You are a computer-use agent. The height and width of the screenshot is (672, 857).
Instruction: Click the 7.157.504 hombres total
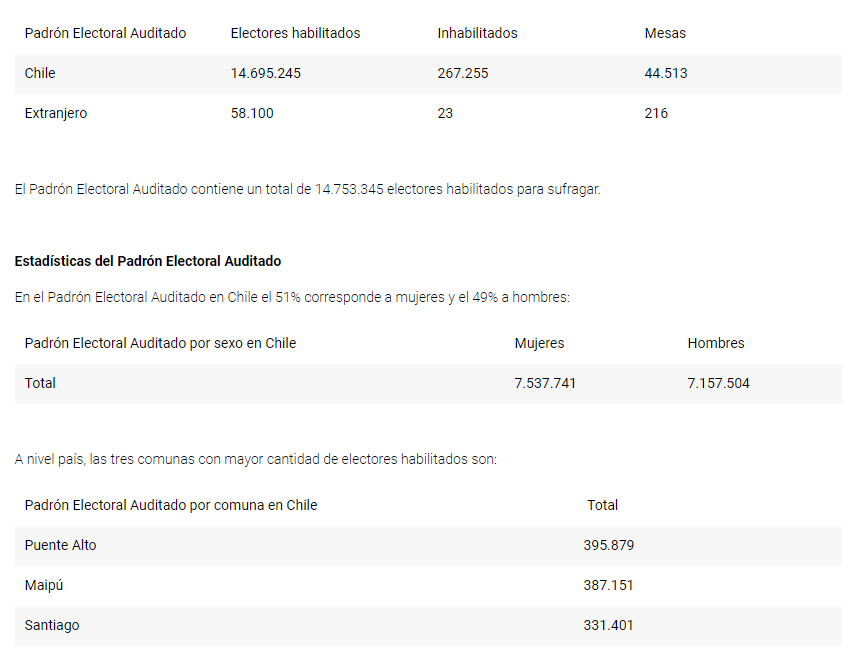(x=718, y=383)
